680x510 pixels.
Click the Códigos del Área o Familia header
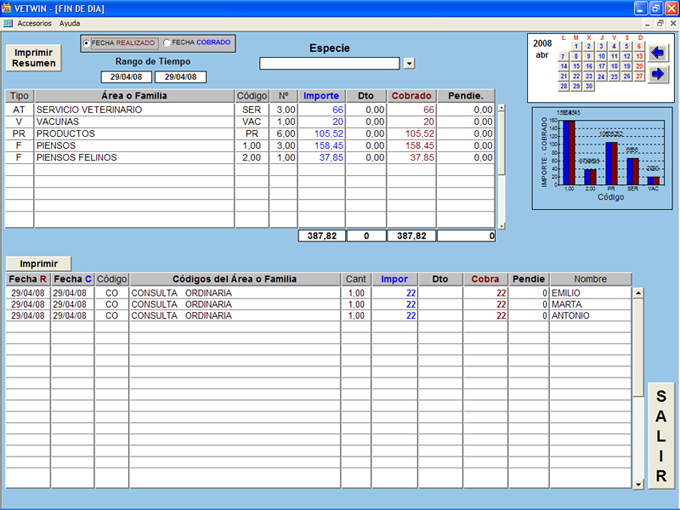click(x=235, y=279)
